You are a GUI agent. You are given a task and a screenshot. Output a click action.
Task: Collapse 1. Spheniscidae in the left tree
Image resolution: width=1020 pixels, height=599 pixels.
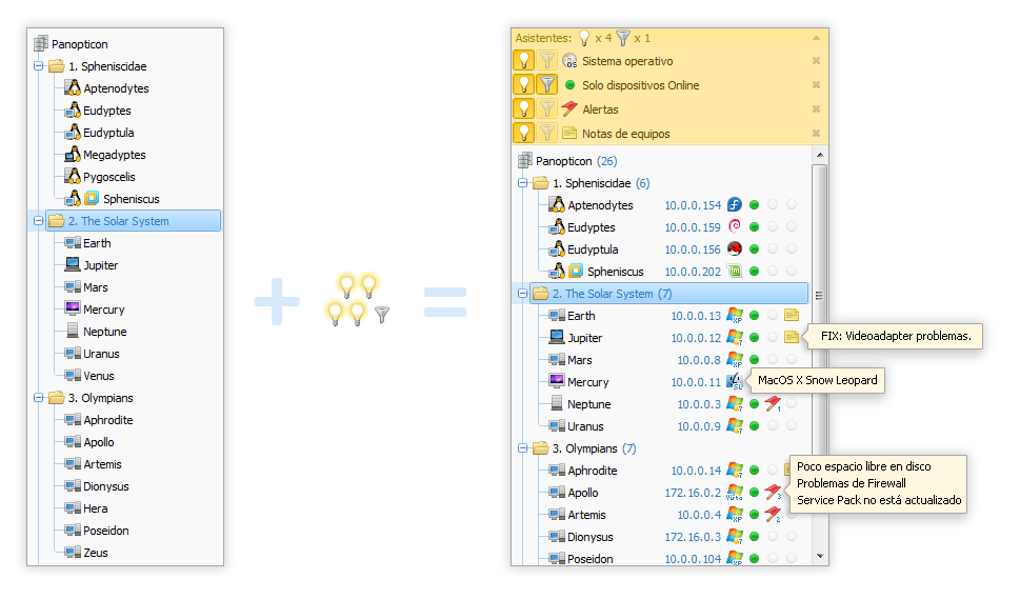38,66
